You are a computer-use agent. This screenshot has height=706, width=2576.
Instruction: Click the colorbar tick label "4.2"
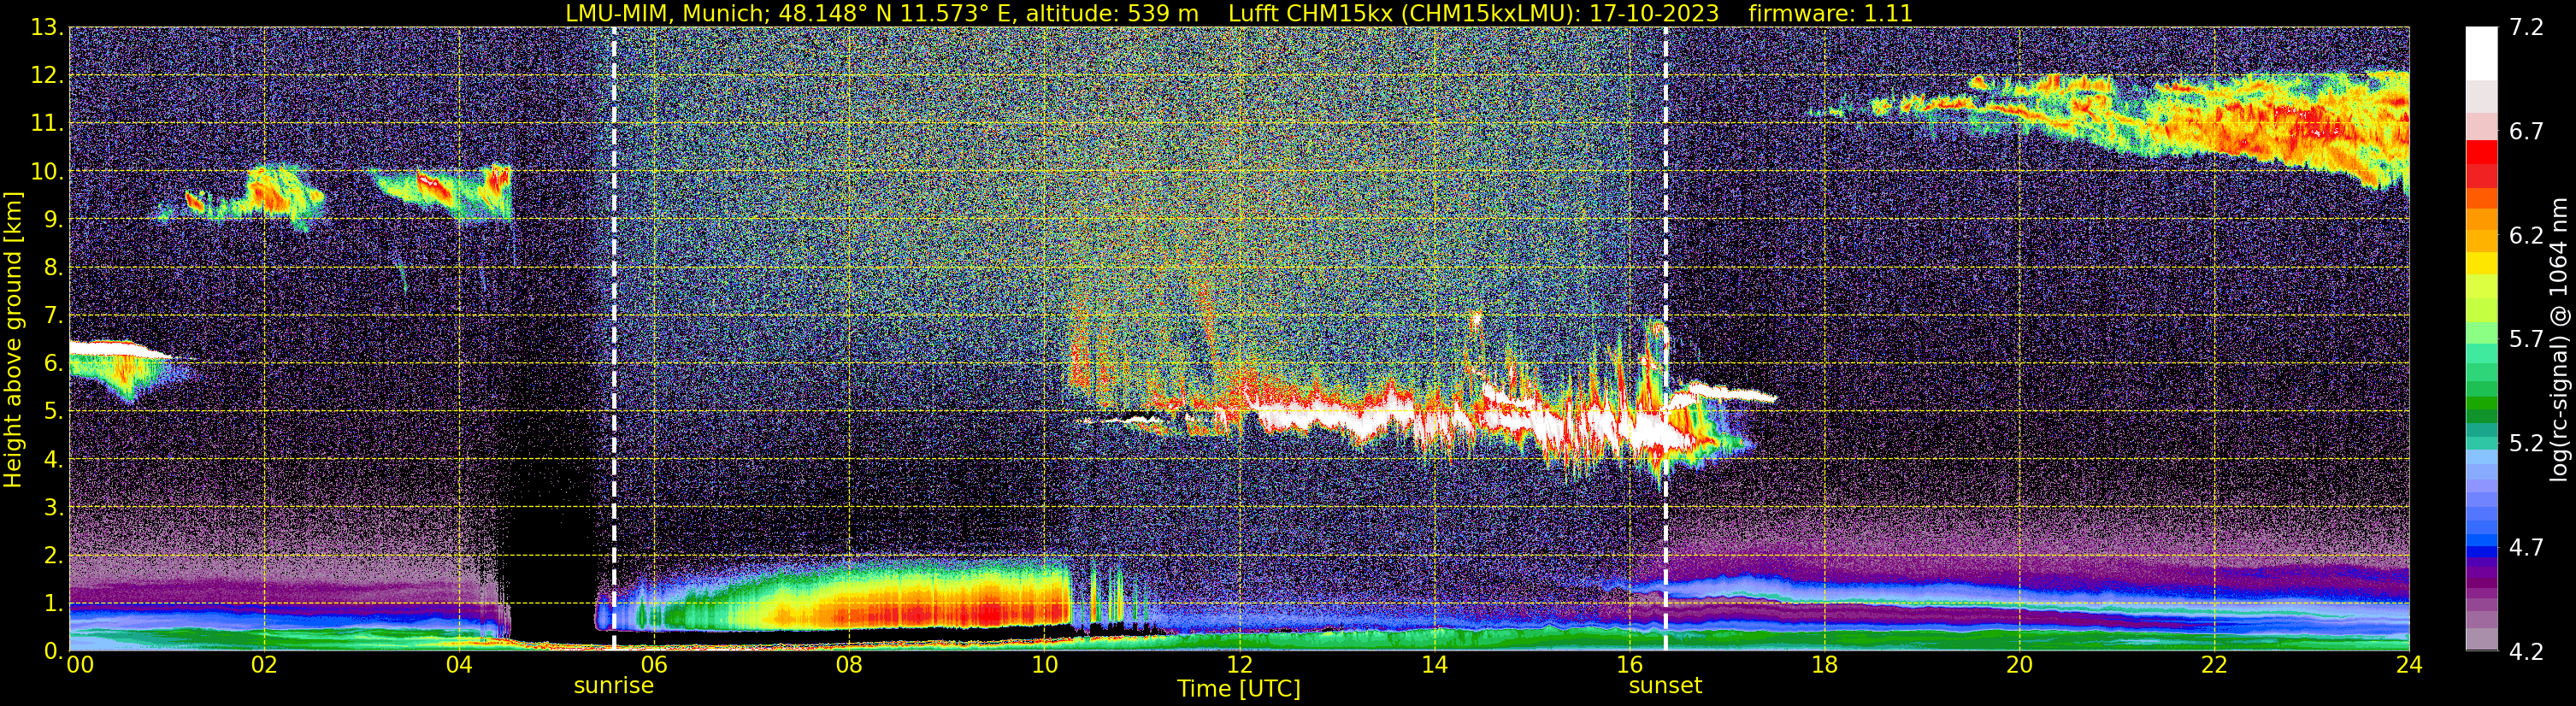coord(2526,652)
